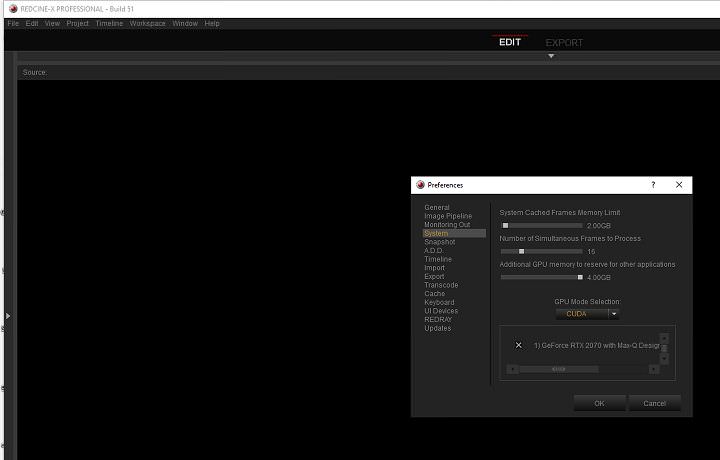
Task: Select Keyboard preferences category
Action: point(439,302)
